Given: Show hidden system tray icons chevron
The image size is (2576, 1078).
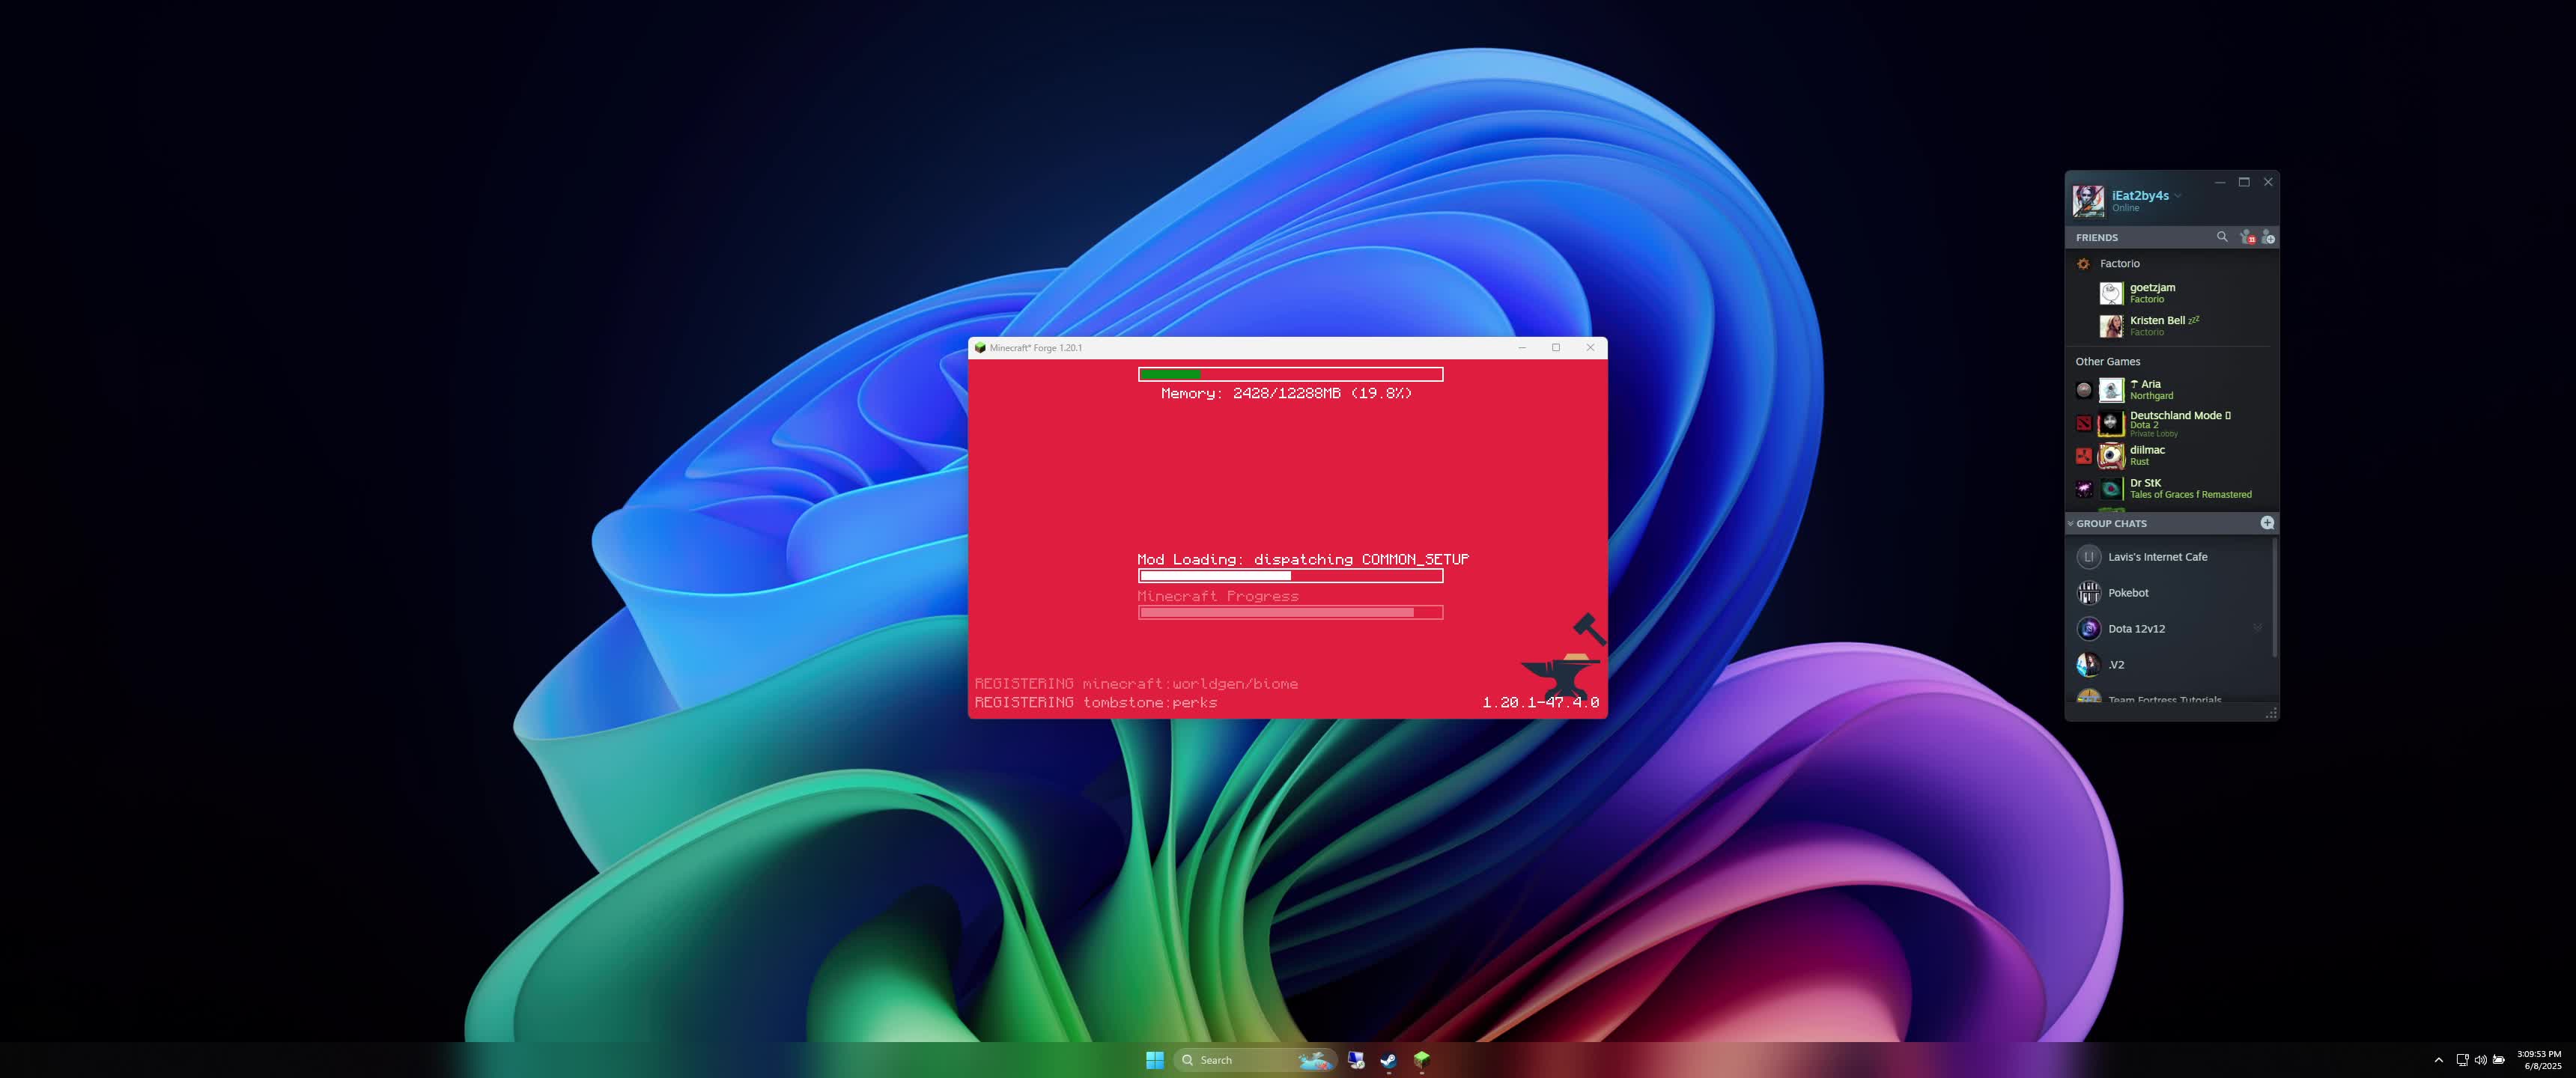Looking at the screenshot, I should coord(2438,1060).
